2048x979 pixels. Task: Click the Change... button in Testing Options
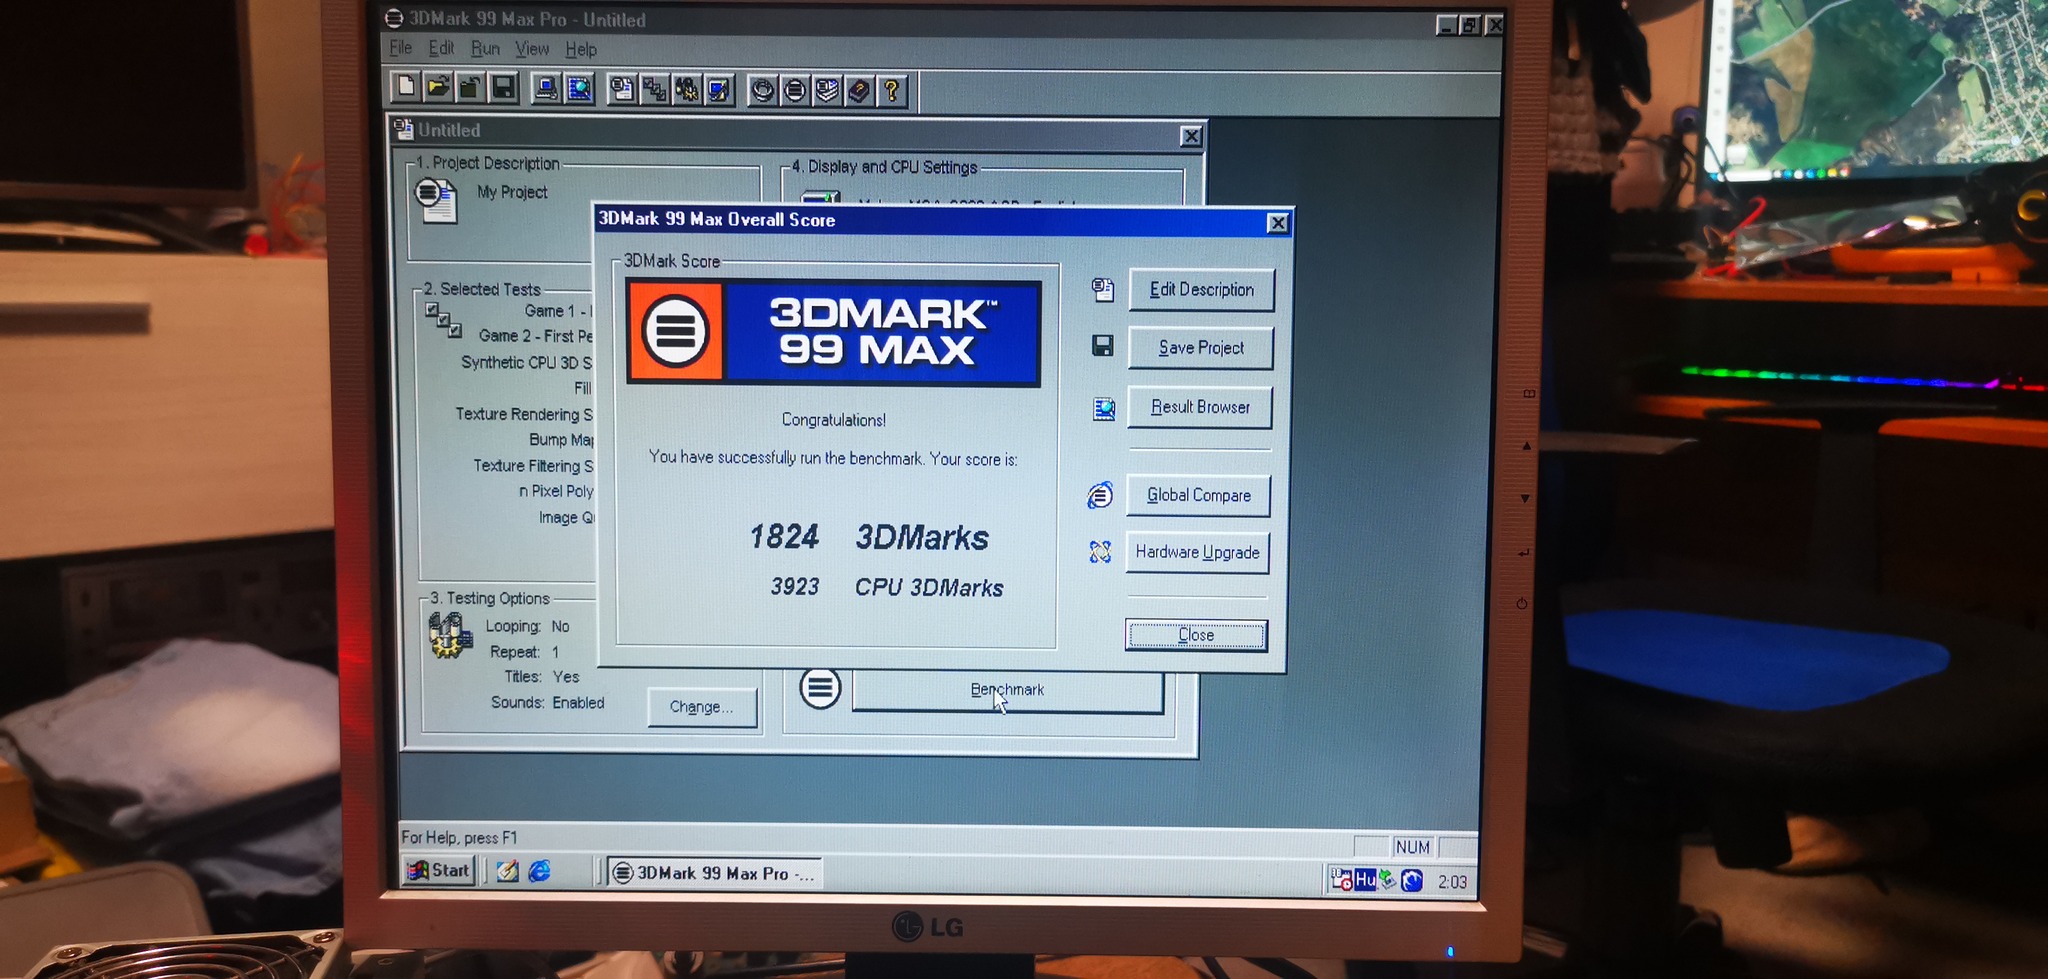pyautogui.click(x=702, y=707)
